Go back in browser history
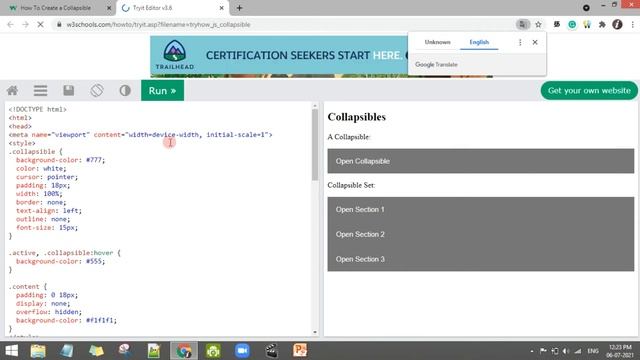Image resolution: width=640 pixels, height=360 pixels. point(11,24)
